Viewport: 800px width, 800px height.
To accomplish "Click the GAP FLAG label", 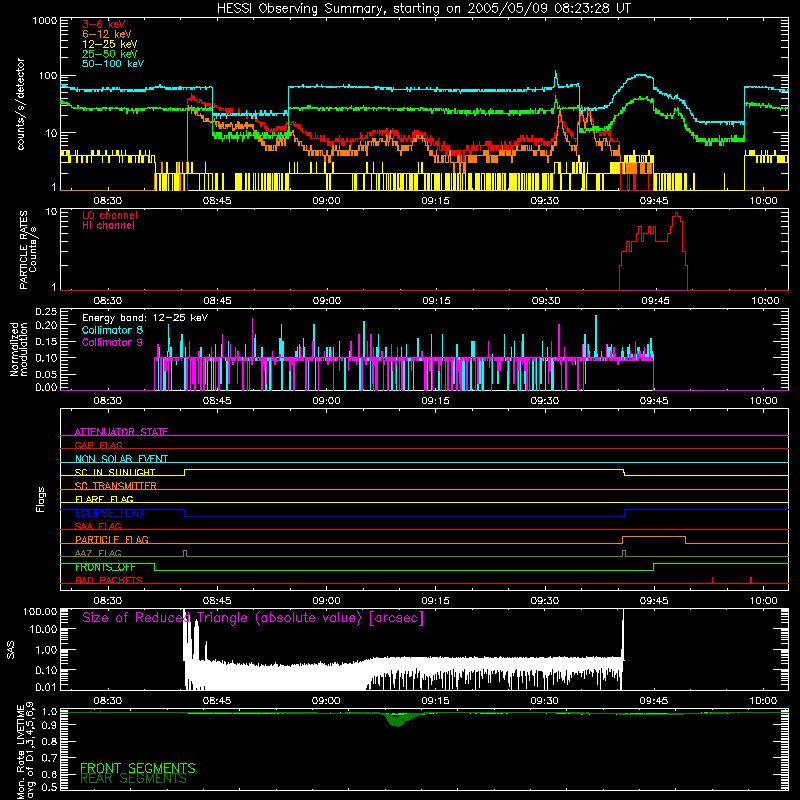I will [98, 445].
